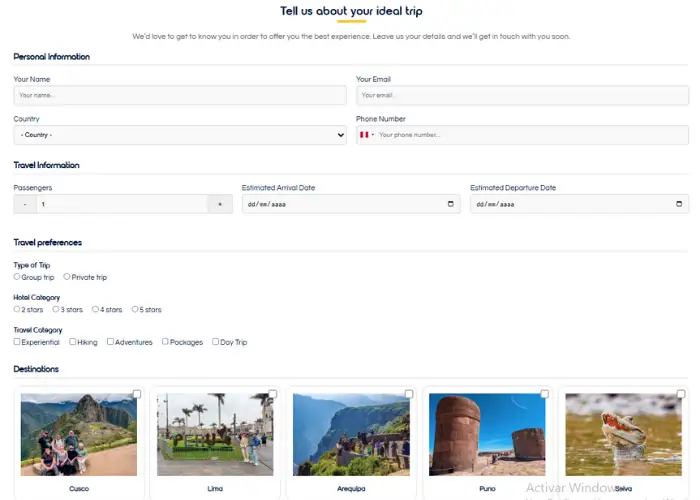Decrease passengers with the minus button
Screen dimensions: 700x500
(x=25, y=204)
